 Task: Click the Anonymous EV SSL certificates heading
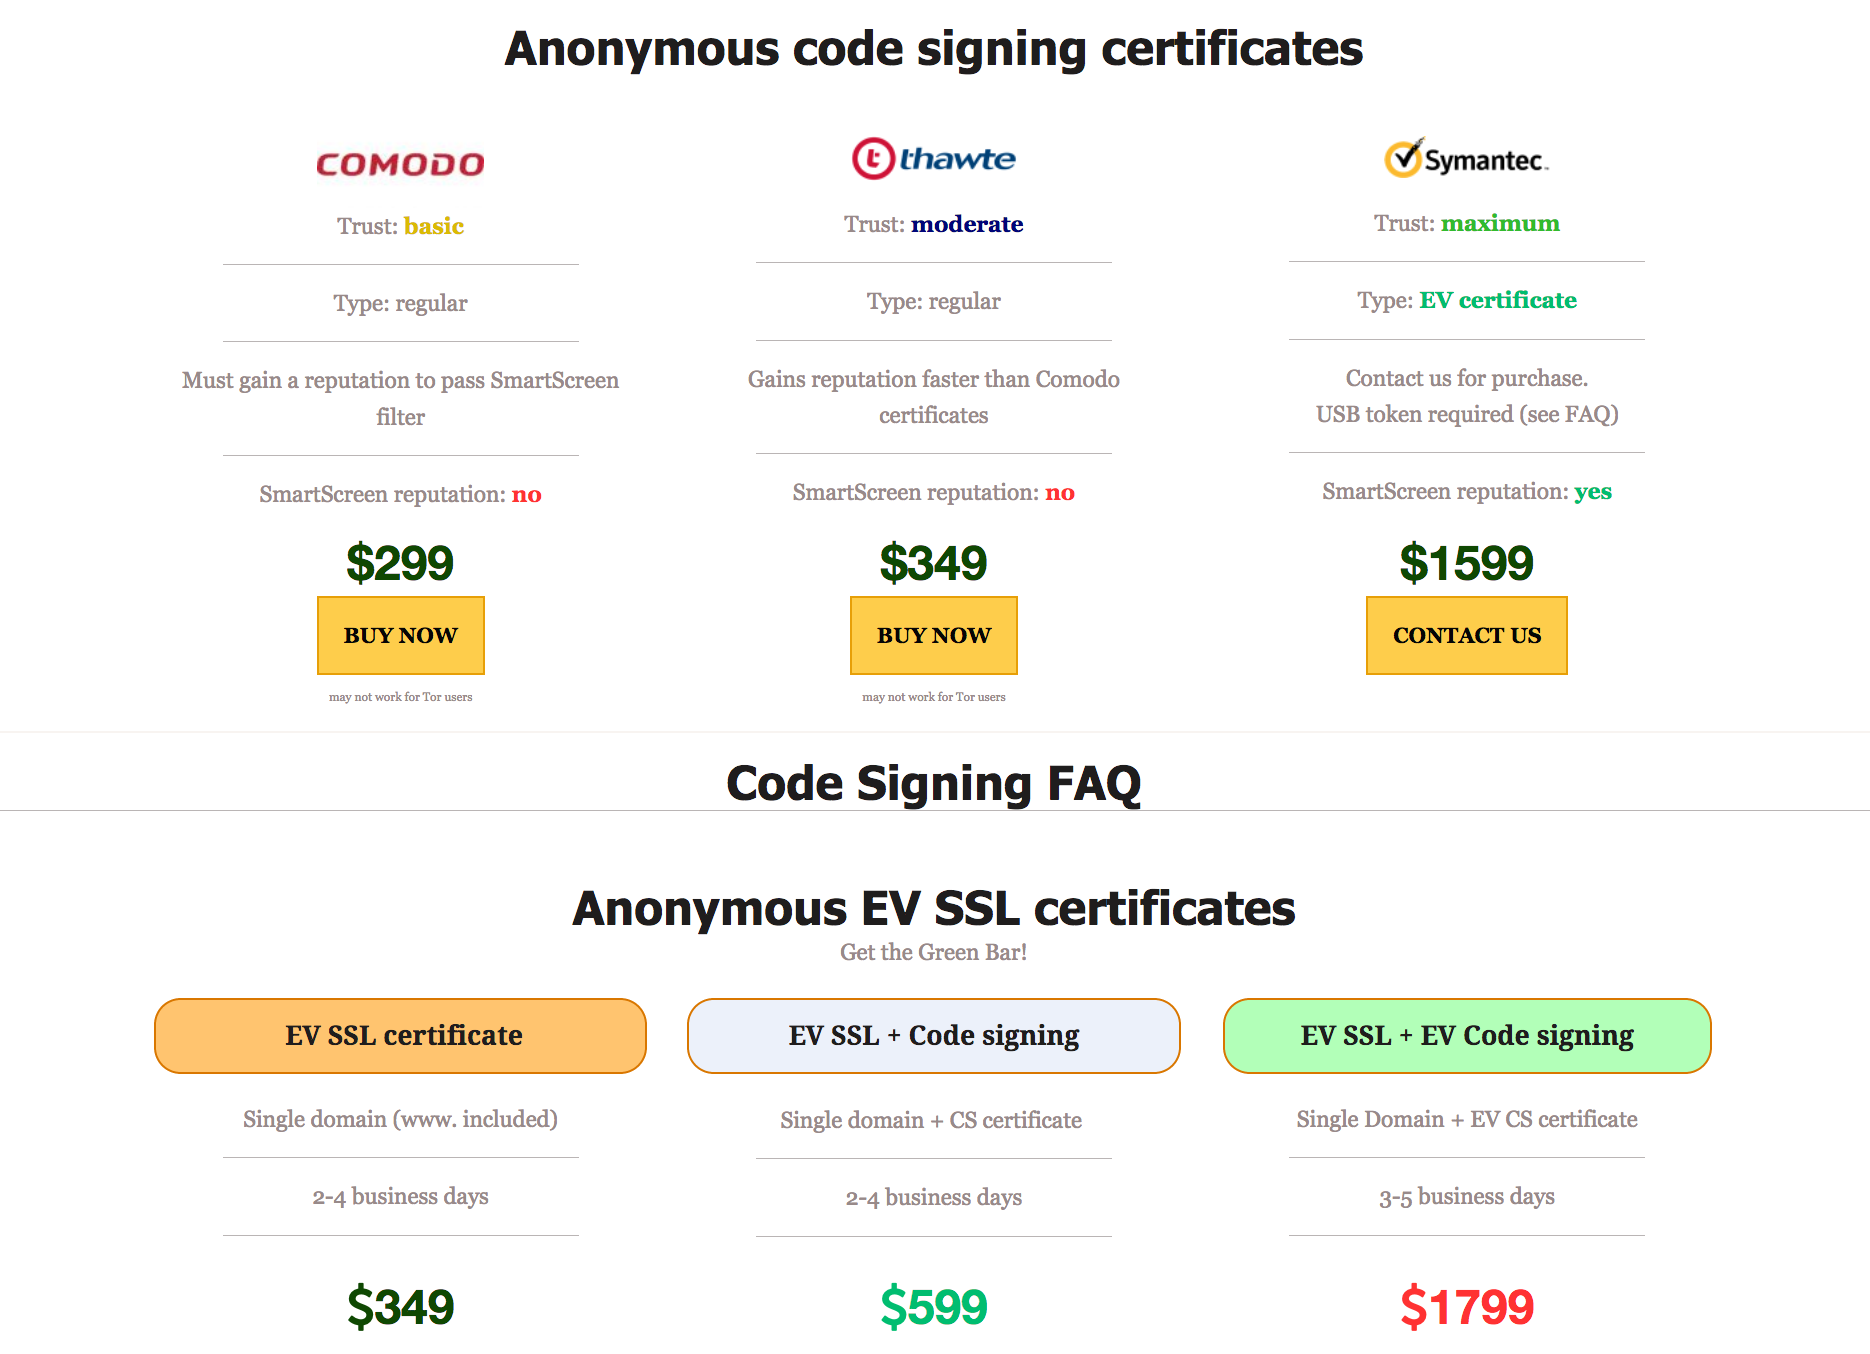(933, 908)
